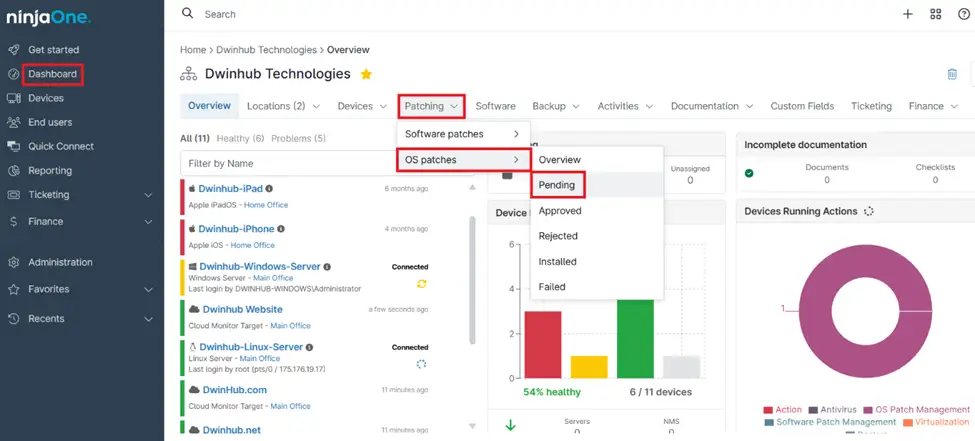Collapse the Patching dropdown tab
The image size is (975, 441).
[x=432, y=106]
